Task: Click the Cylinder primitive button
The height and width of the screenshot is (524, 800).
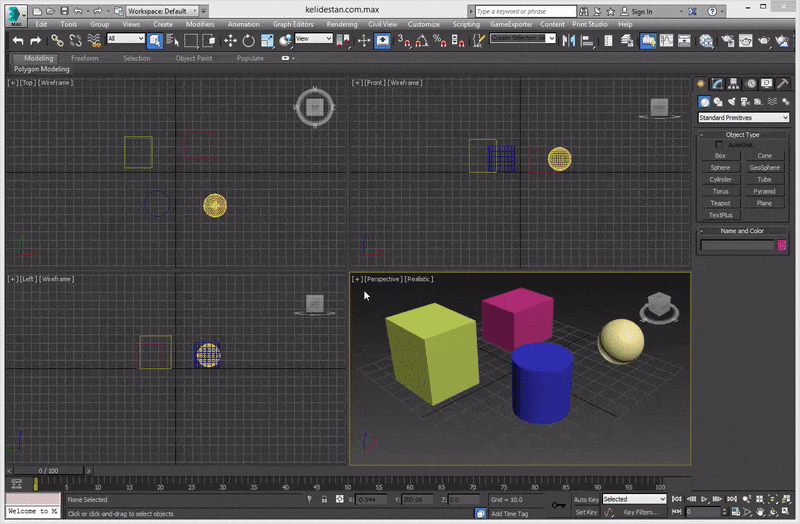Action: point(720,179)
